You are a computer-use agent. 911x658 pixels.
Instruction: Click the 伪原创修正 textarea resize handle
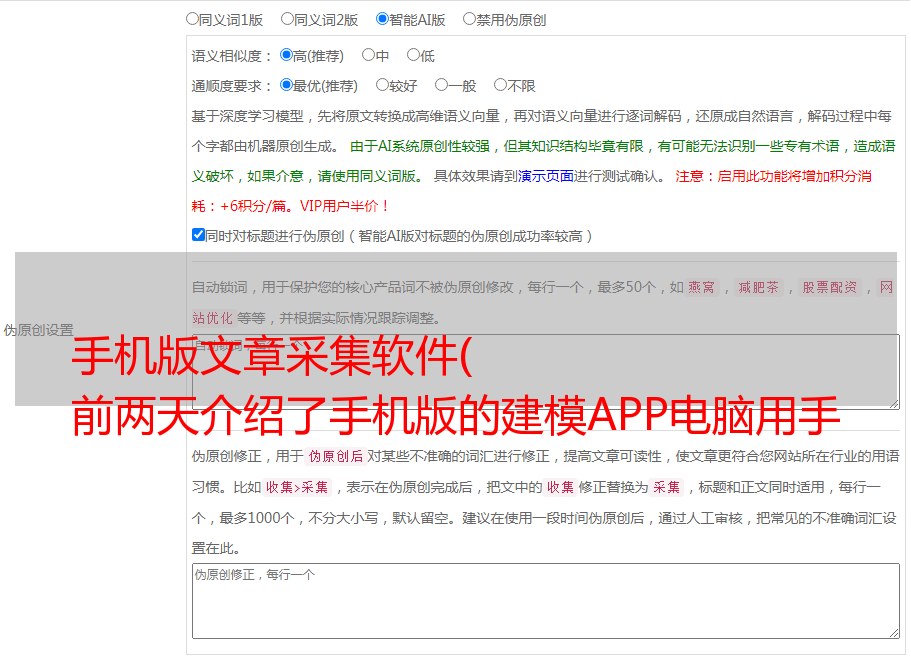(894, 633)
